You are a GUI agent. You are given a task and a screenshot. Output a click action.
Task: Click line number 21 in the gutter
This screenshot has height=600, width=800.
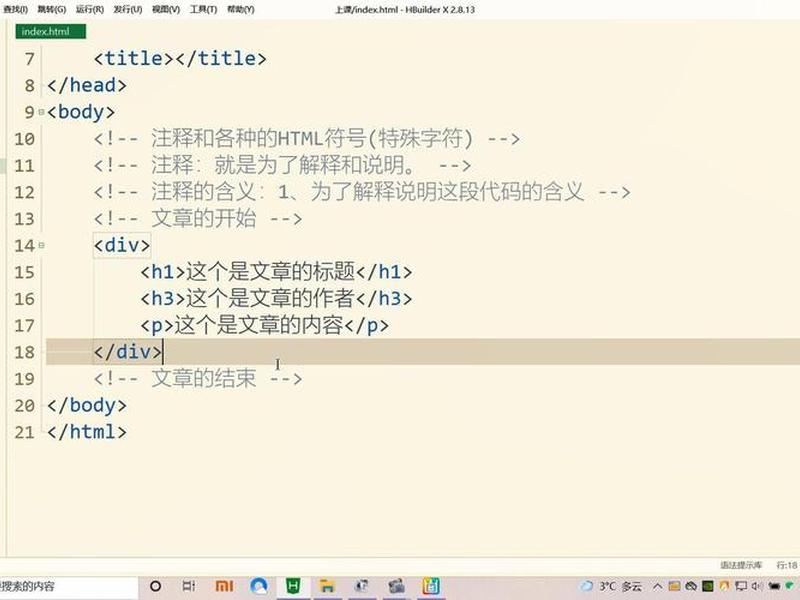coord(24,433)
